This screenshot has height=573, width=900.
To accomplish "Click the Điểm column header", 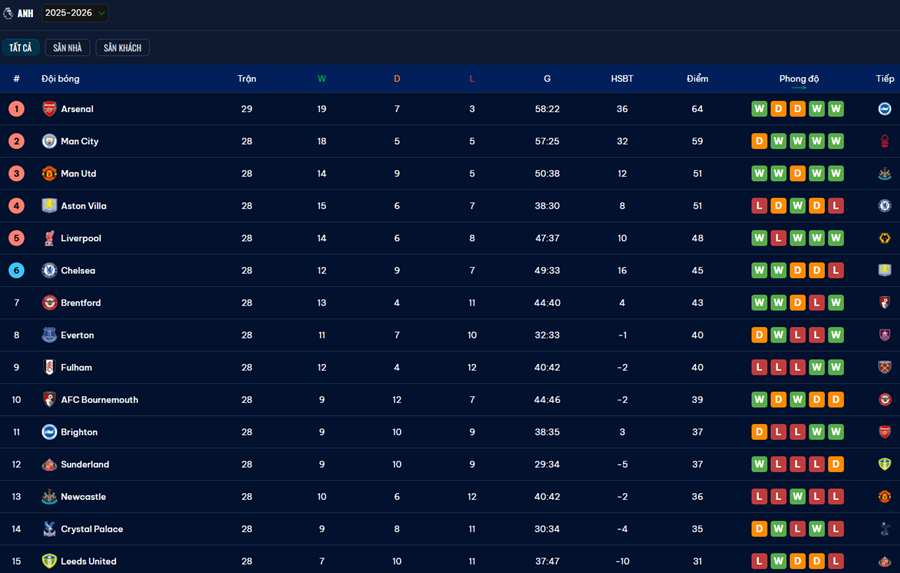I will coord(697,79).
